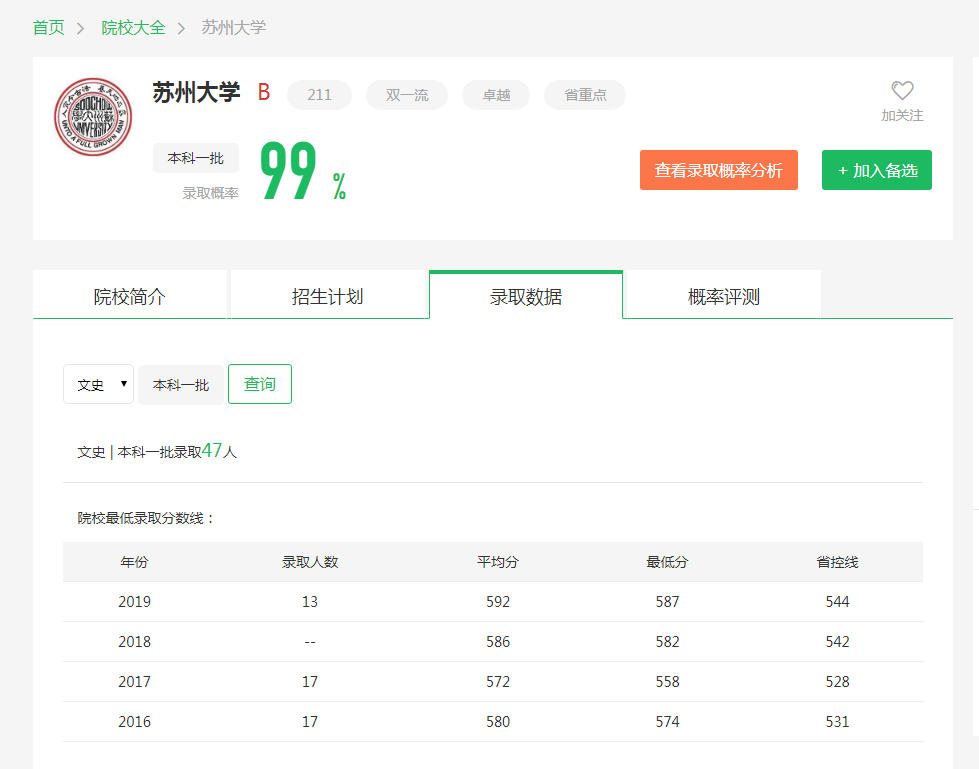Switch to 院校简介 tab

pos(129,296)
